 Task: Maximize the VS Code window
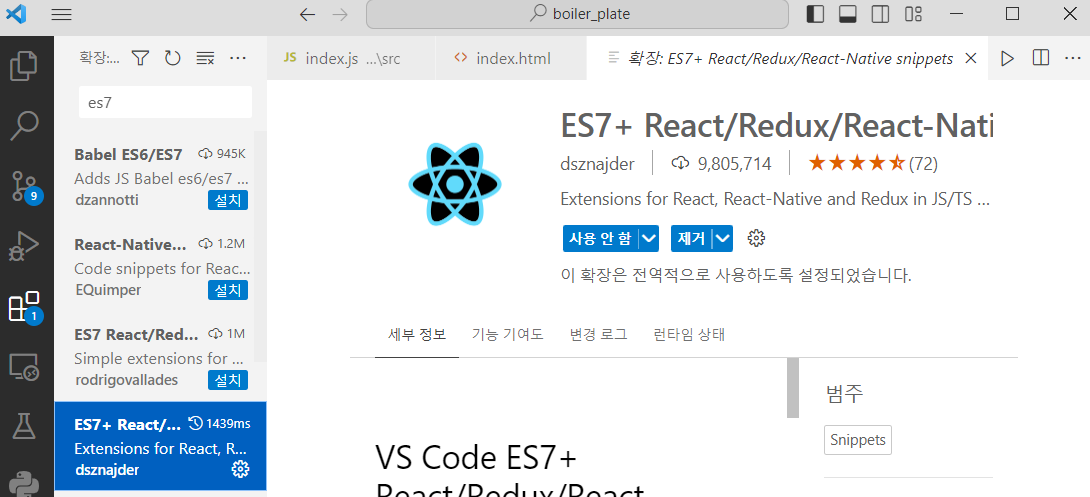point(1013,14)
